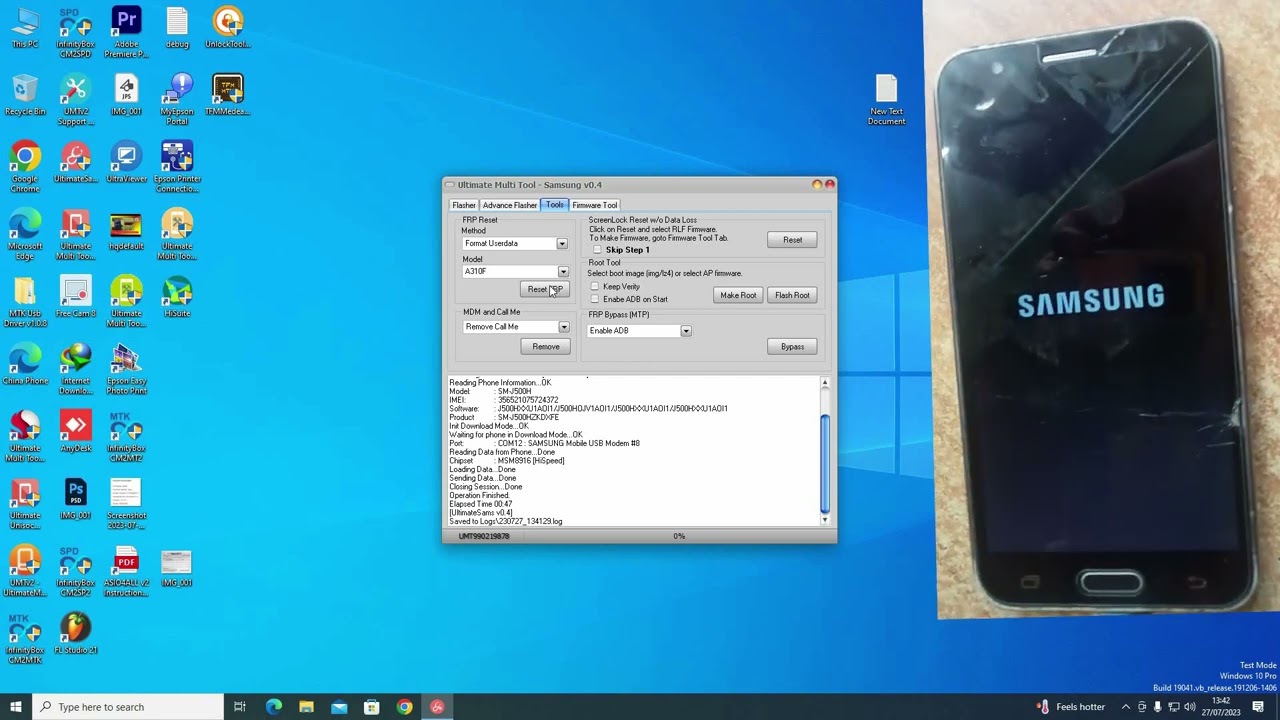Launch Adobe Premiere Pro shortcut
The image size is (1280, 720).
coord(127,33)
